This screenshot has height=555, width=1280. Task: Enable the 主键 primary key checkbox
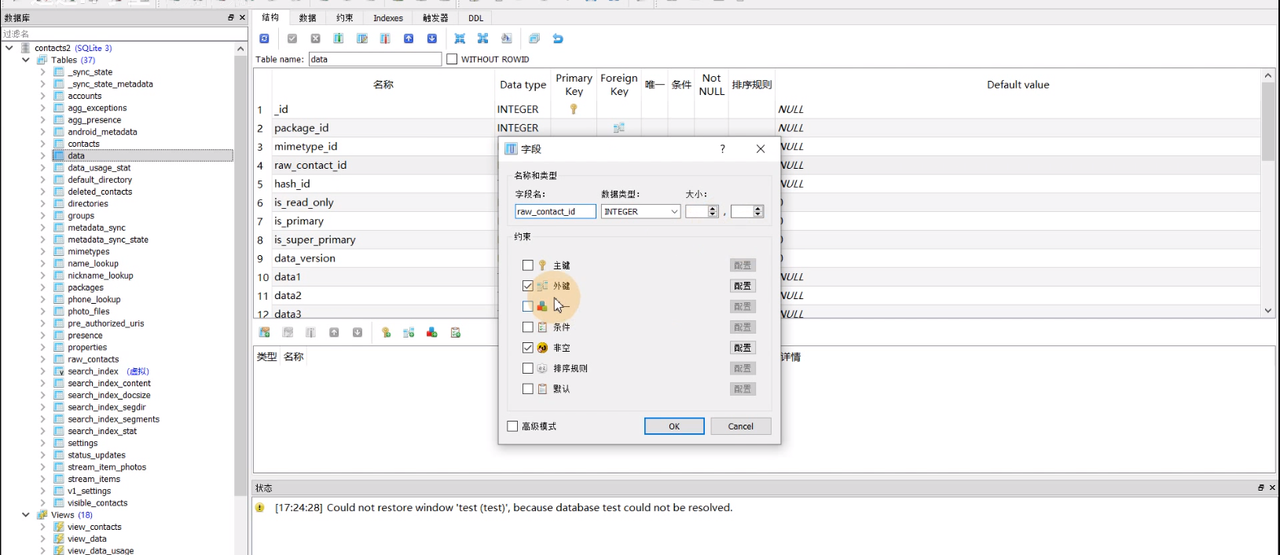coord(528,266)
